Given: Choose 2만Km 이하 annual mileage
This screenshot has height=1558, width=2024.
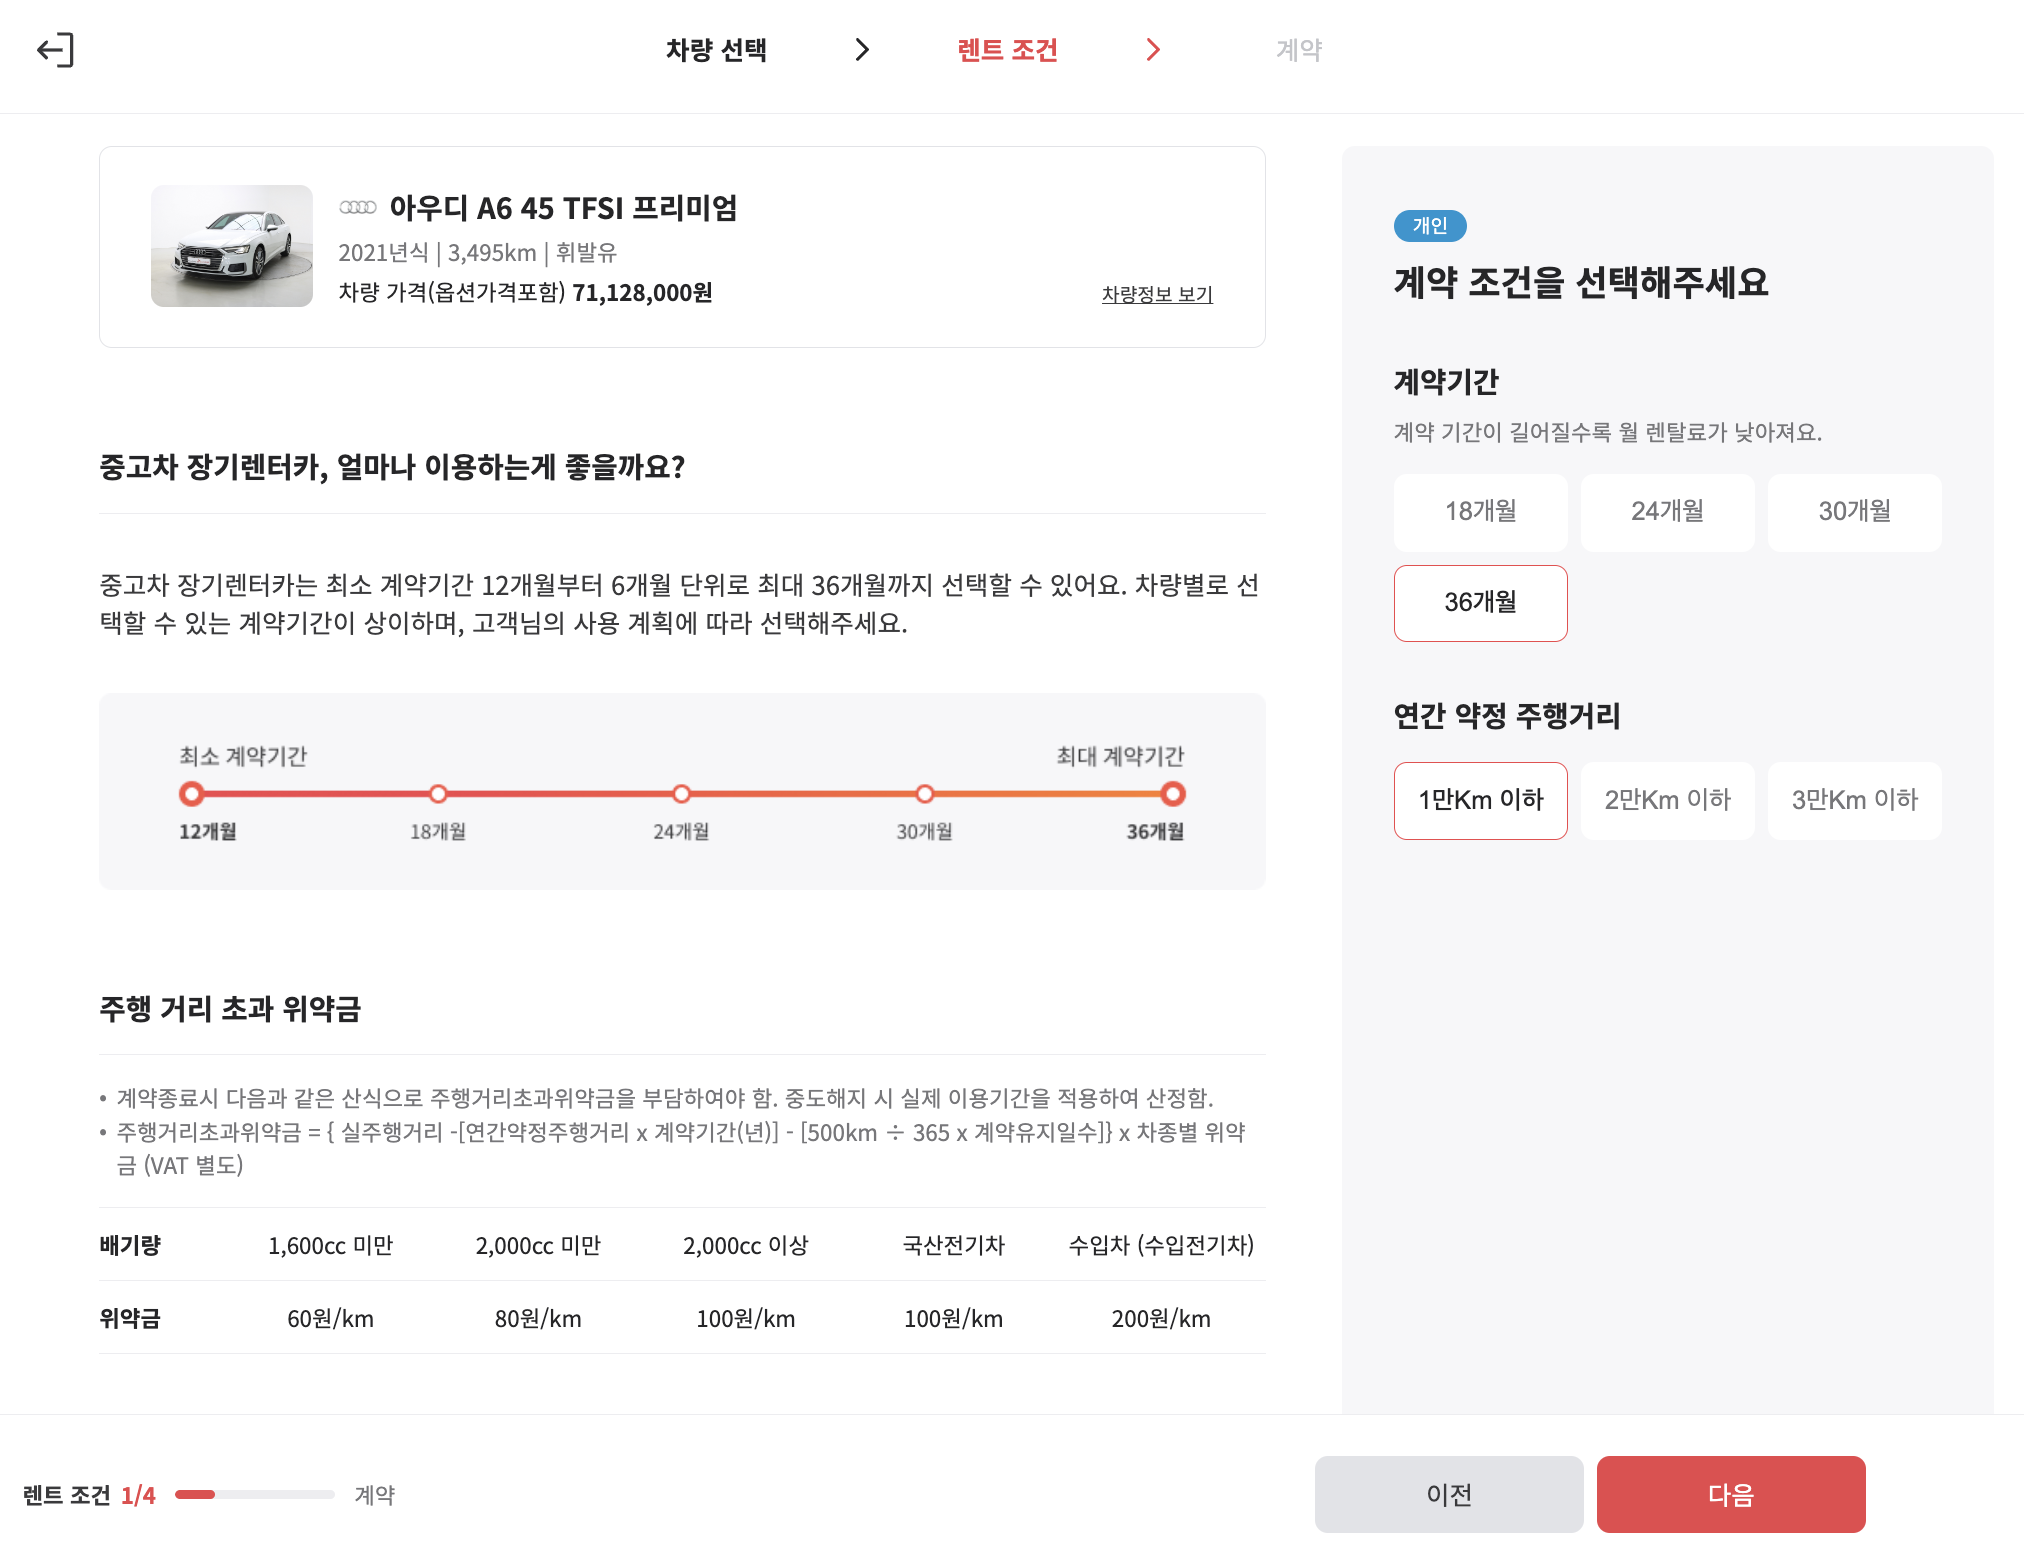Looking at the screenshot, I should point(1667,801).
